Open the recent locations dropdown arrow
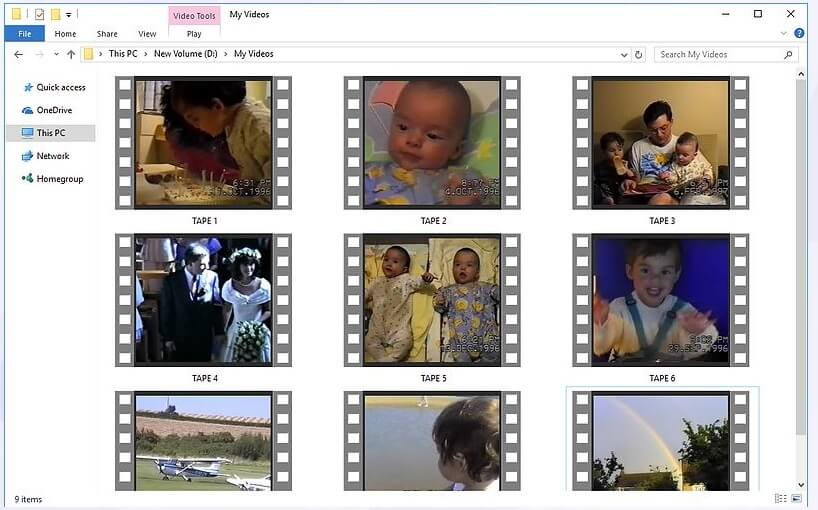 (x=56, y=55)
